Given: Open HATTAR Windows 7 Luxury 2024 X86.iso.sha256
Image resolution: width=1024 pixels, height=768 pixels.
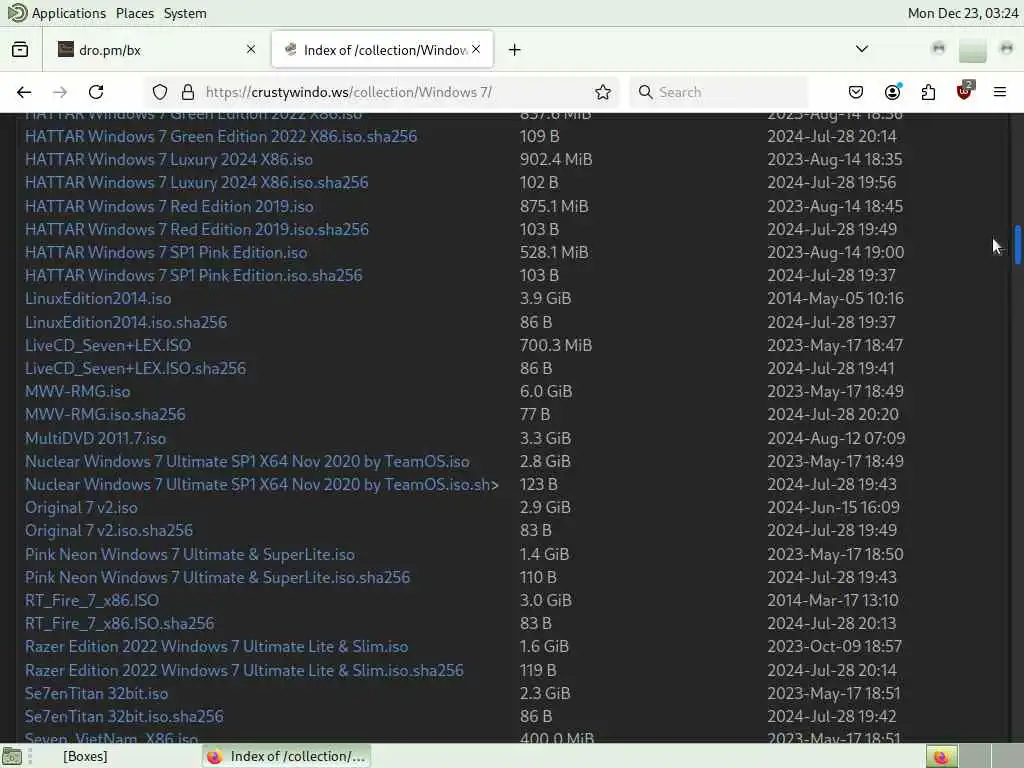Looking at the screenshot, I should click(x=197, y=182).
